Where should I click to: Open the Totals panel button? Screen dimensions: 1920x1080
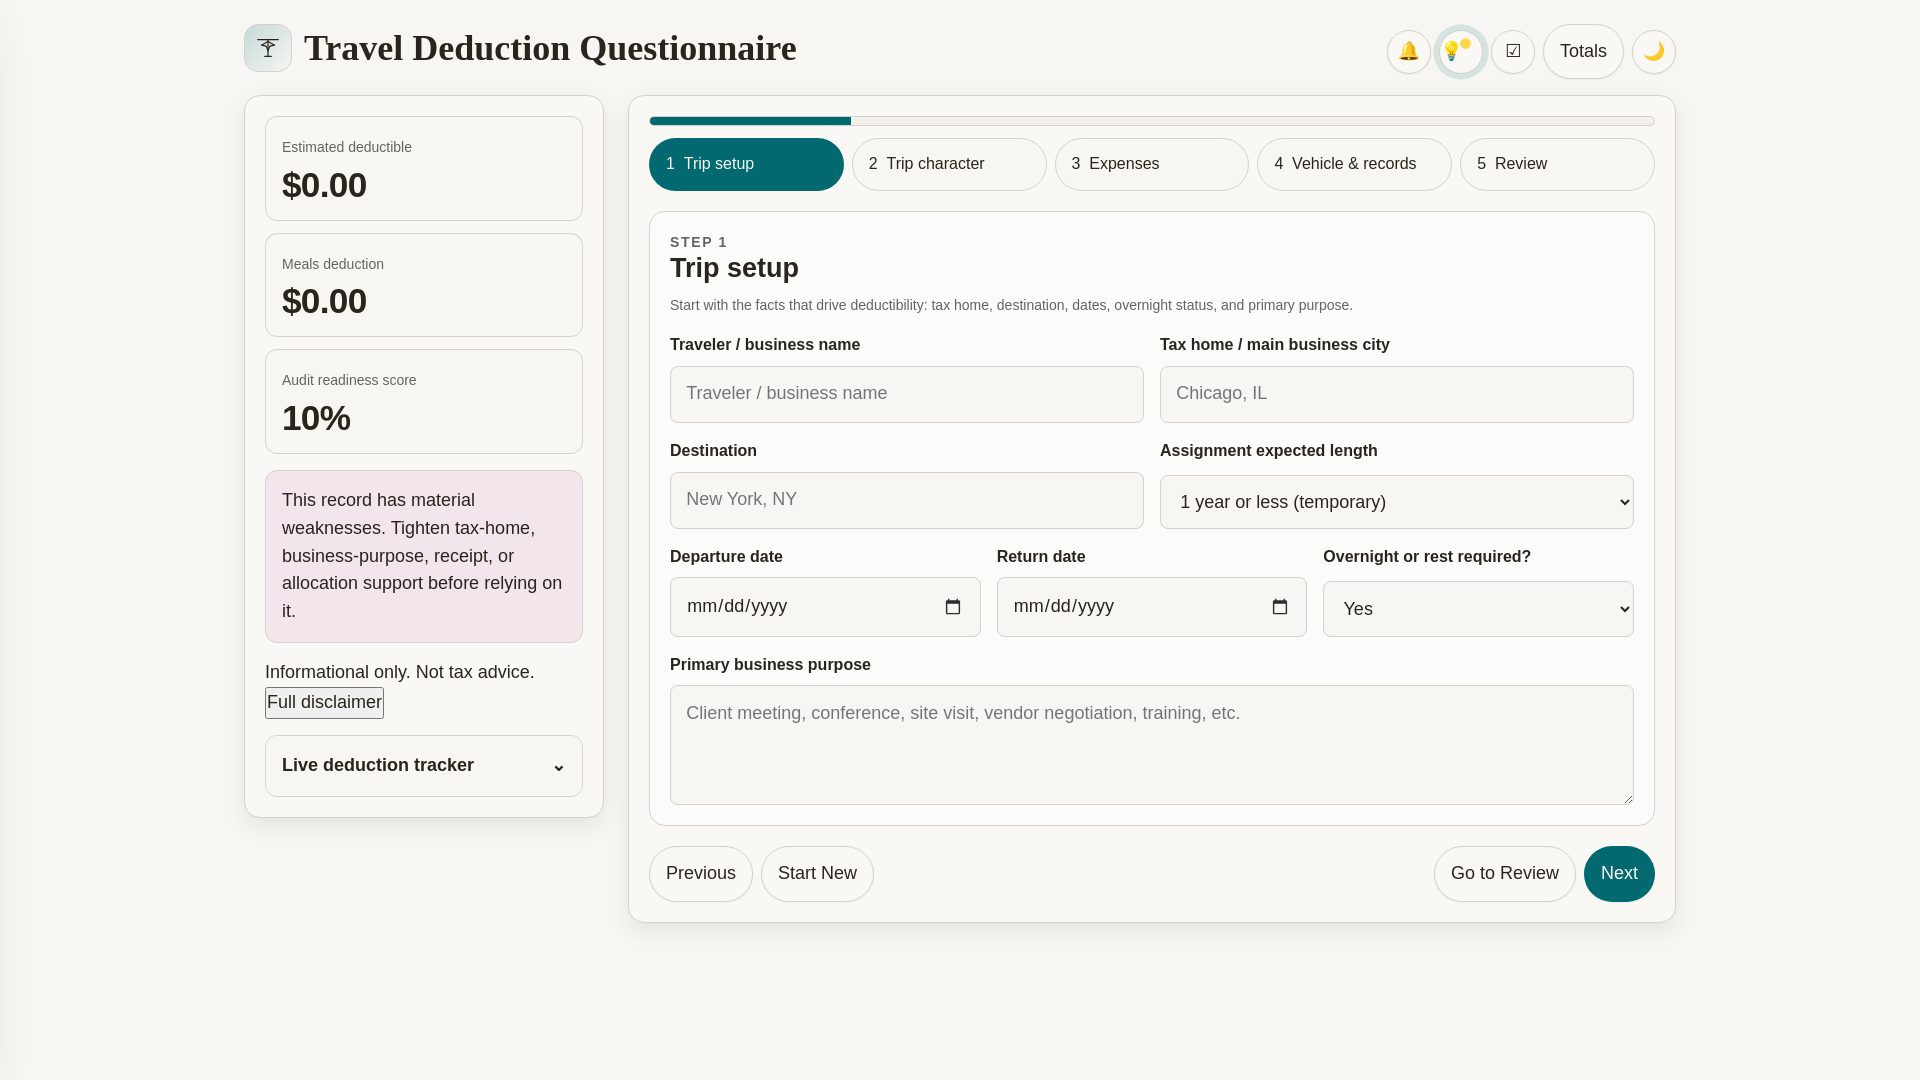click(x=1582, y=52)
